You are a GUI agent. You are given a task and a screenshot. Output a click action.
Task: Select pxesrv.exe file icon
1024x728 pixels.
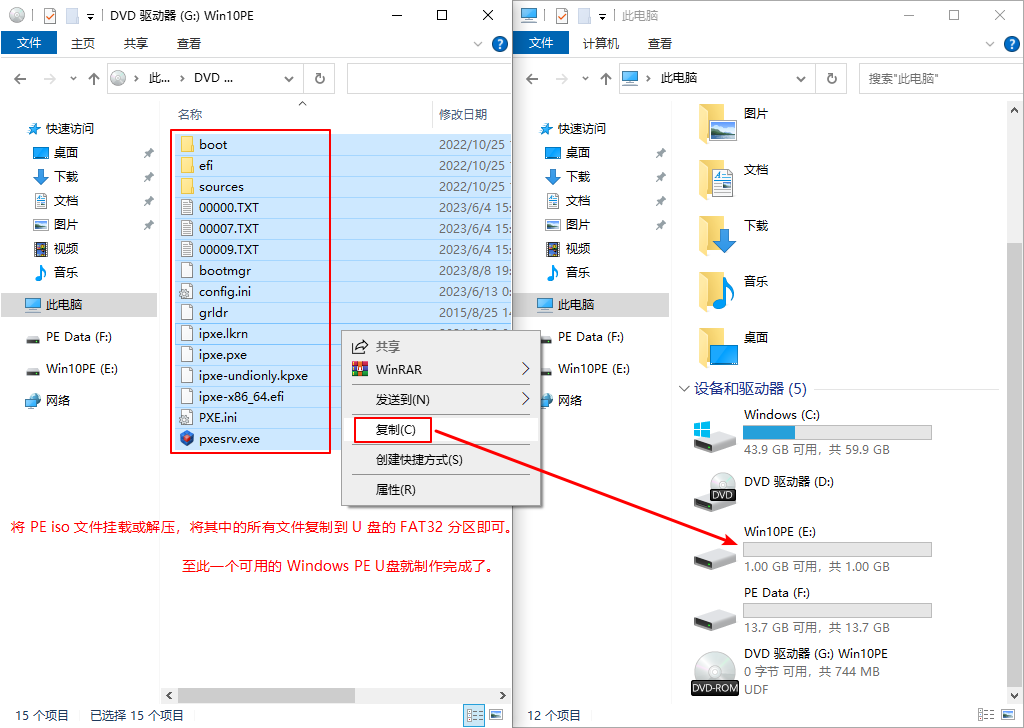click(187, 439)
